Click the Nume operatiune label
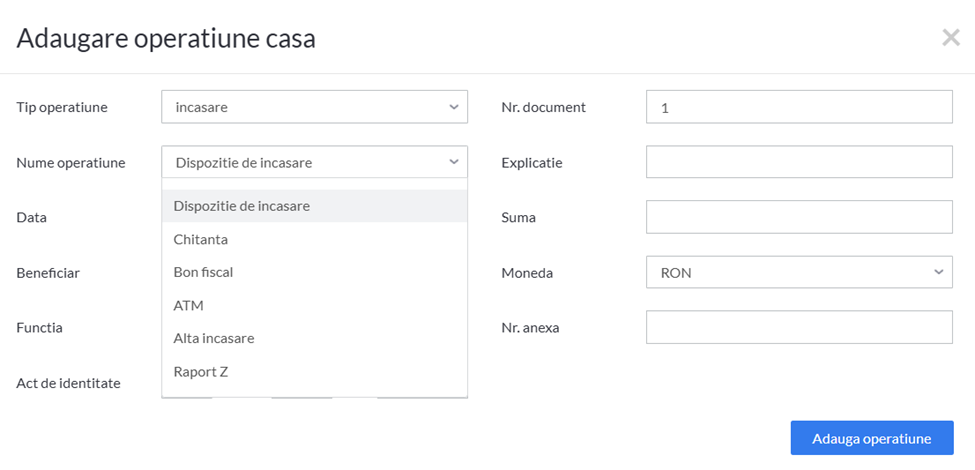Screen dimensions: 975x470 coord(71,163)
